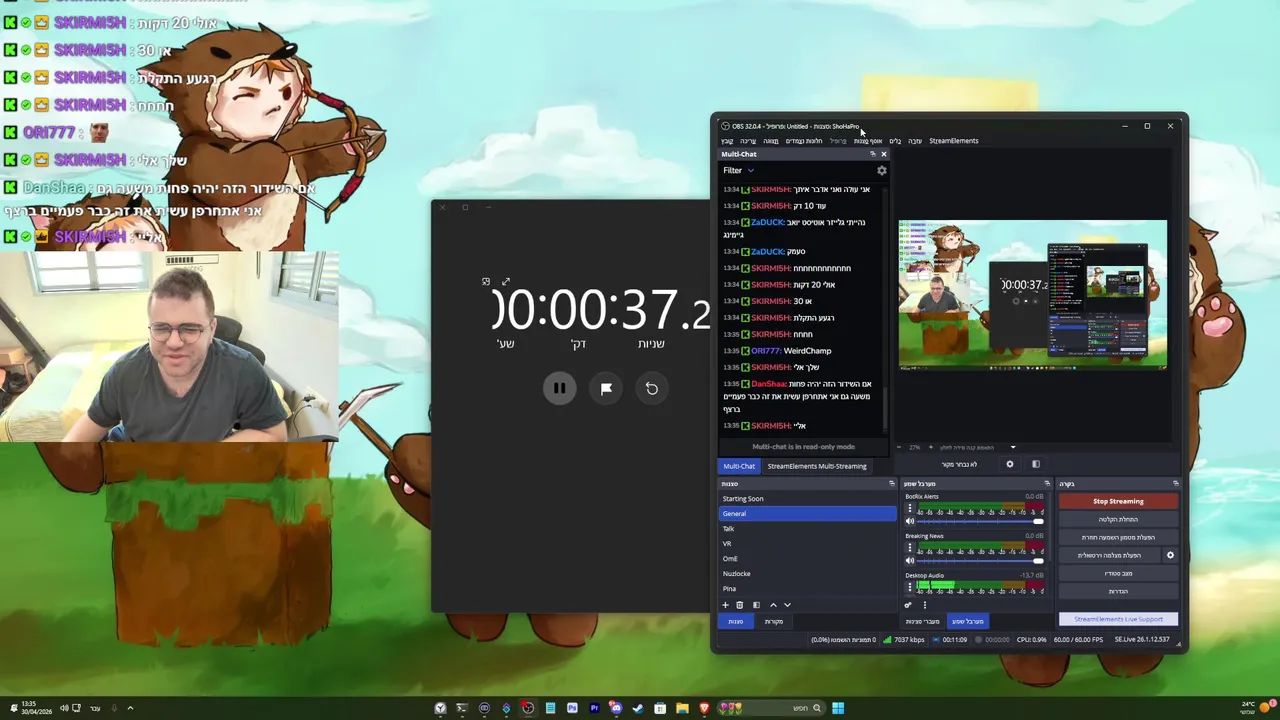Image resolution: width=1280 pixels, height=720 pixels.
Task: Click the virtual camera start button
Action: (1109, 555)
